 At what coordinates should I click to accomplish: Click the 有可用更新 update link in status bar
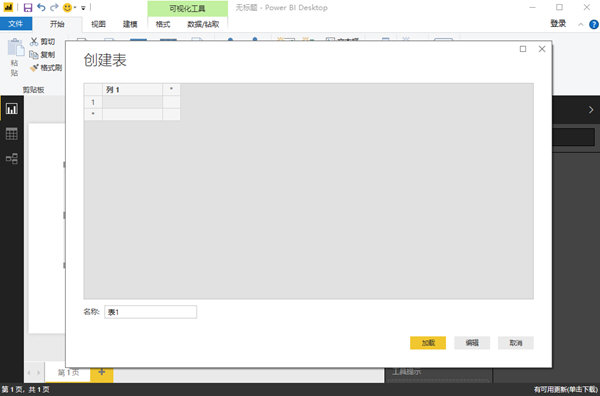[x=566, y=389]
